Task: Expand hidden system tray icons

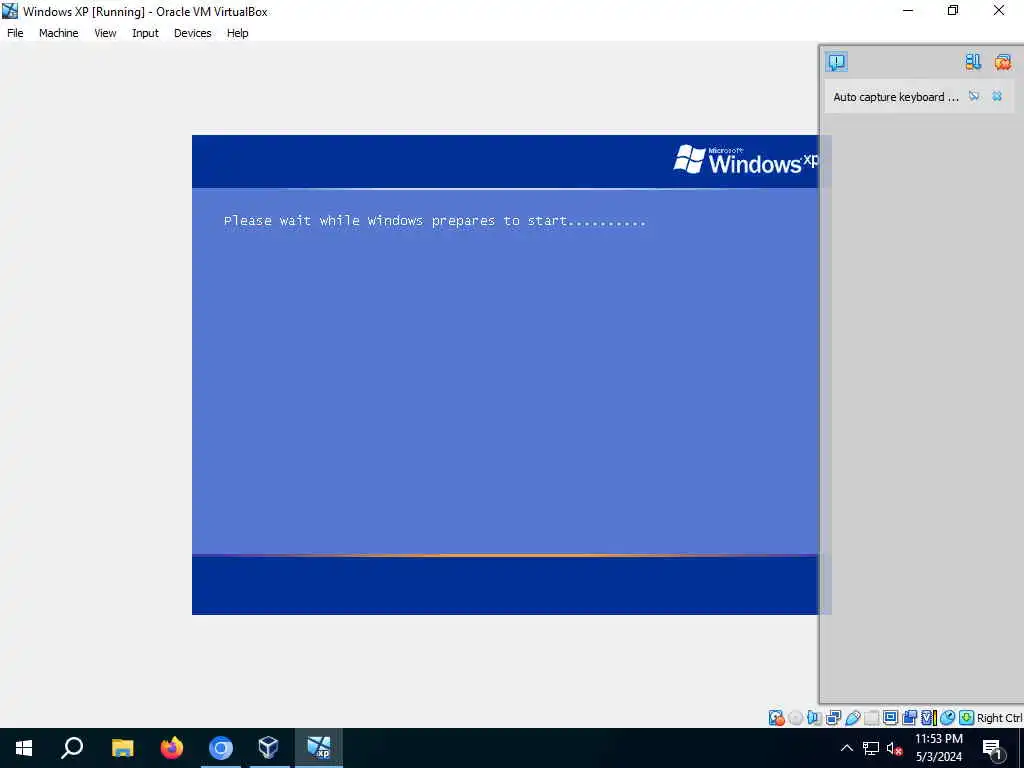Action: click(x=846, y=748)
